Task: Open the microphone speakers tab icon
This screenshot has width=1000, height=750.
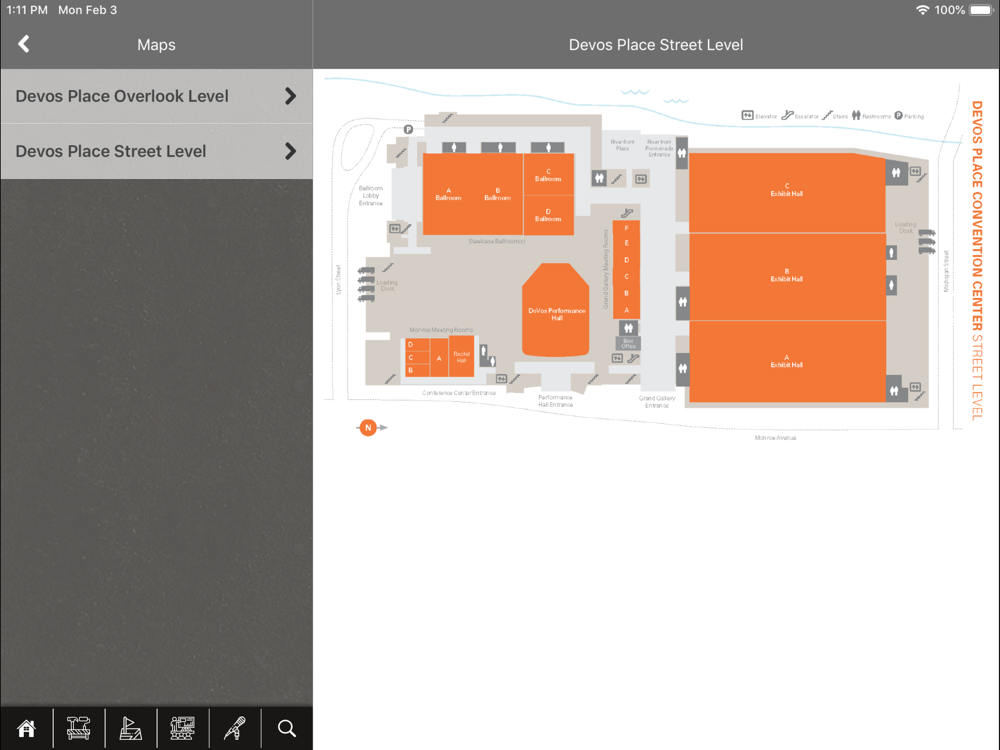Action: pos(234,728)
